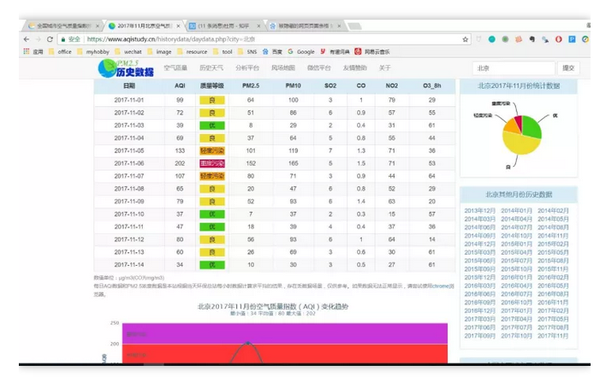Click the browser back arrow
Screen dimensions: 600x377
click(26, 39)
